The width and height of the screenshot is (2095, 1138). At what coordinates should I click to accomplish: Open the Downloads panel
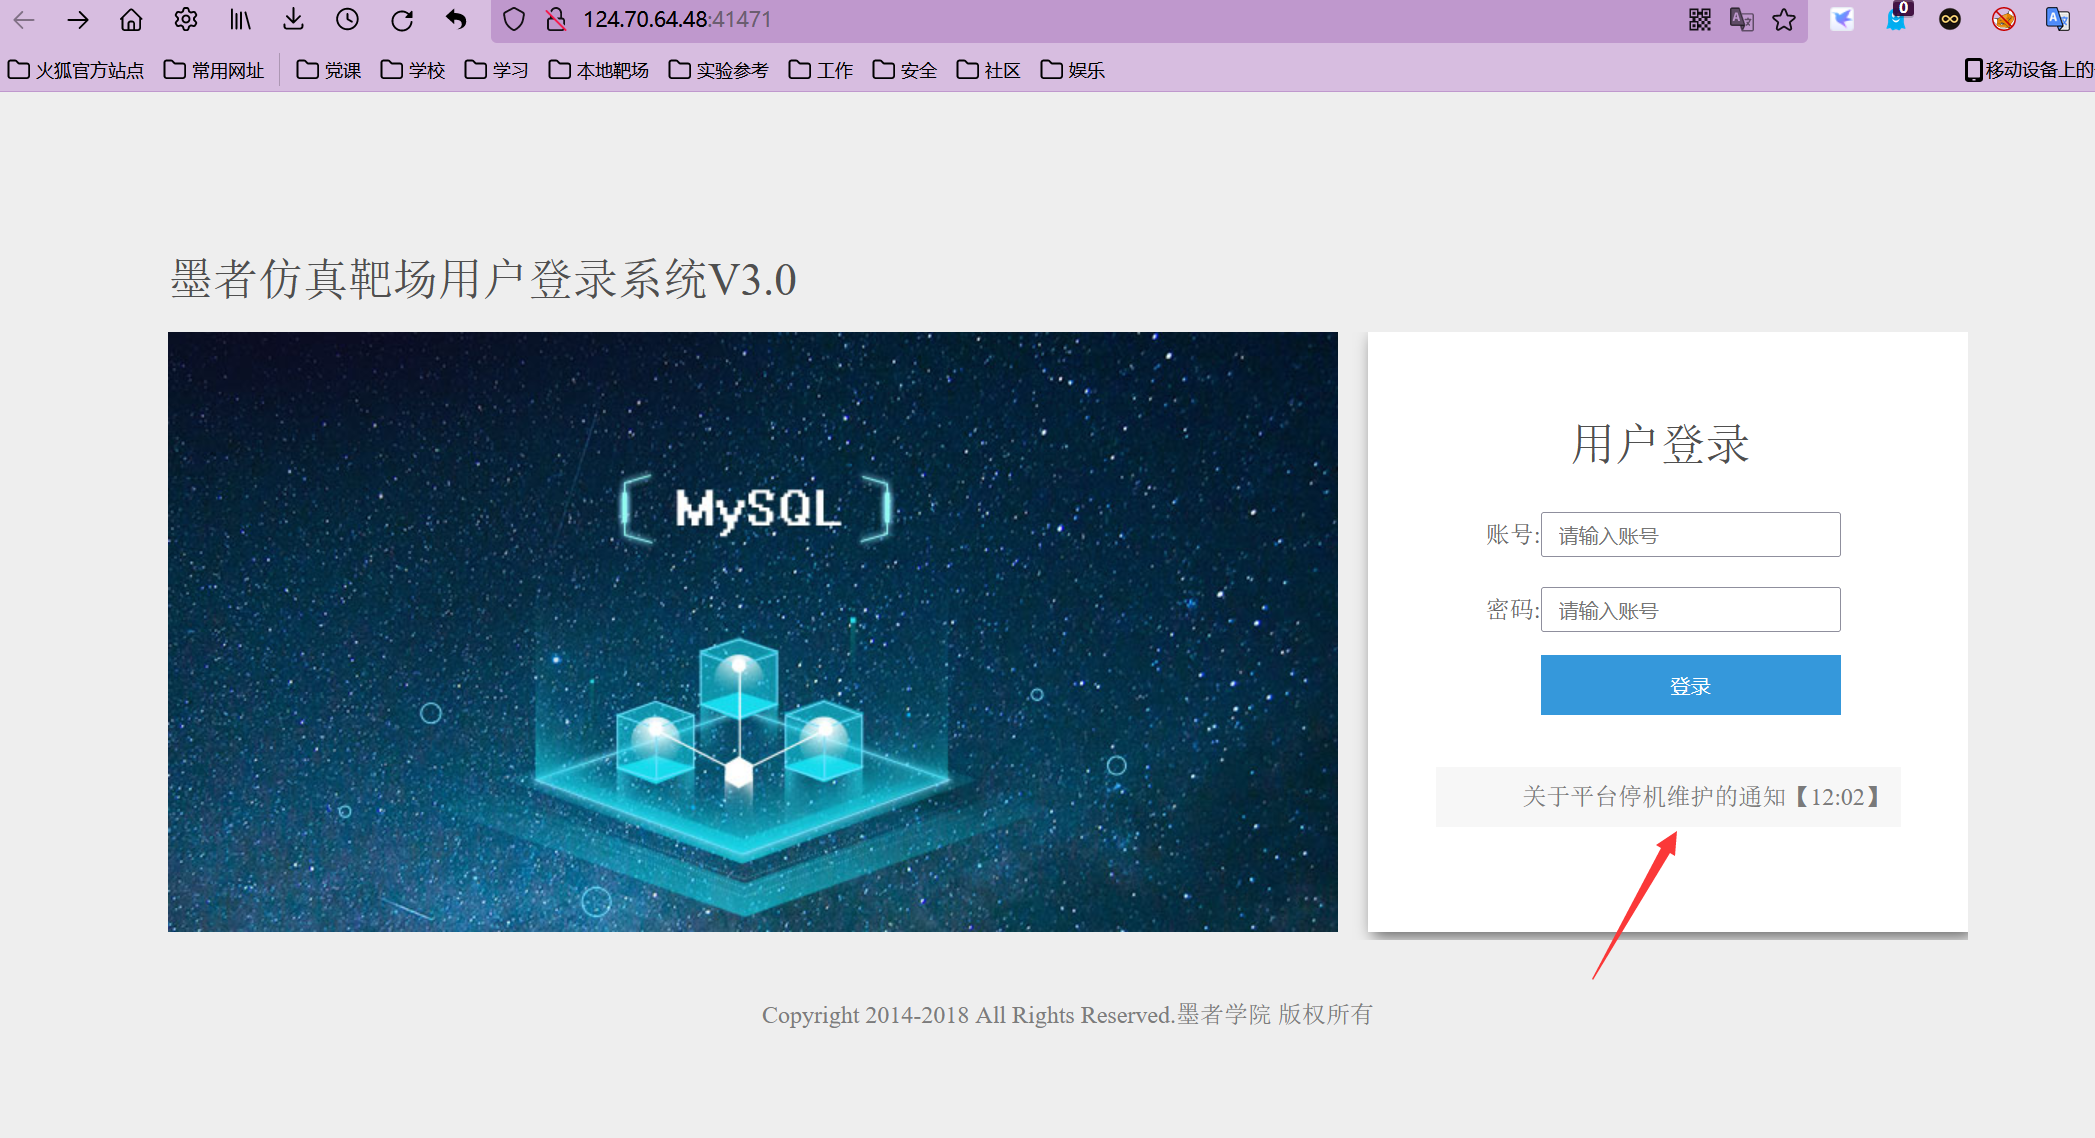292,19
